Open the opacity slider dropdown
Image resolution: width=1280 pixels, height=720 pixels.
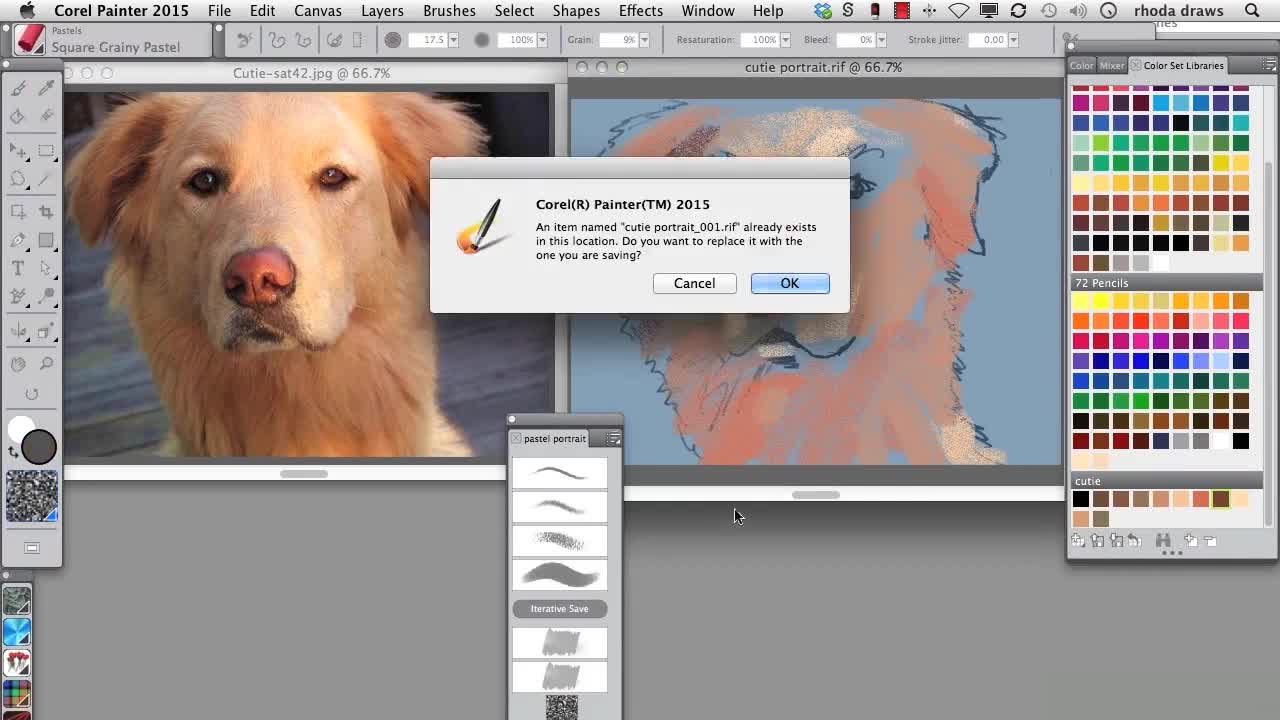tap(541, 40)
